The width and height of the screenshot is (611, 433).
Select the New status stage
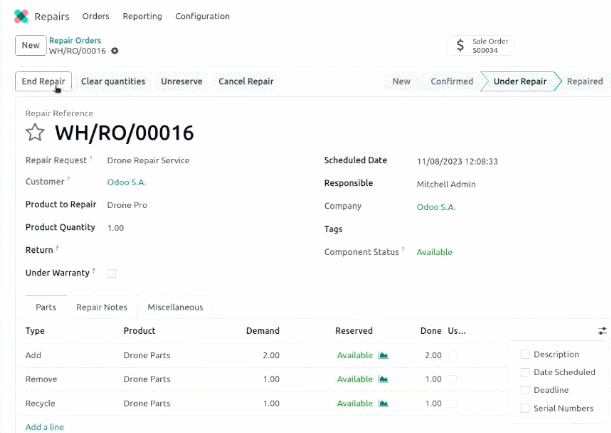click(x=401, y=81)
